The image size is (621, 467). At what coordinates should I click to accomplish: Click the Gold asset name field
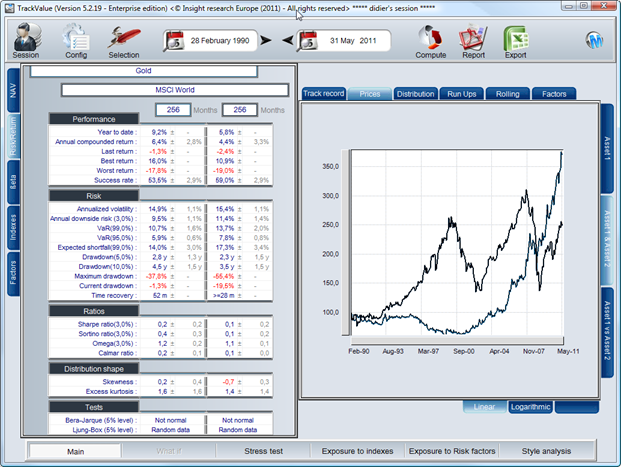point(143,71)
